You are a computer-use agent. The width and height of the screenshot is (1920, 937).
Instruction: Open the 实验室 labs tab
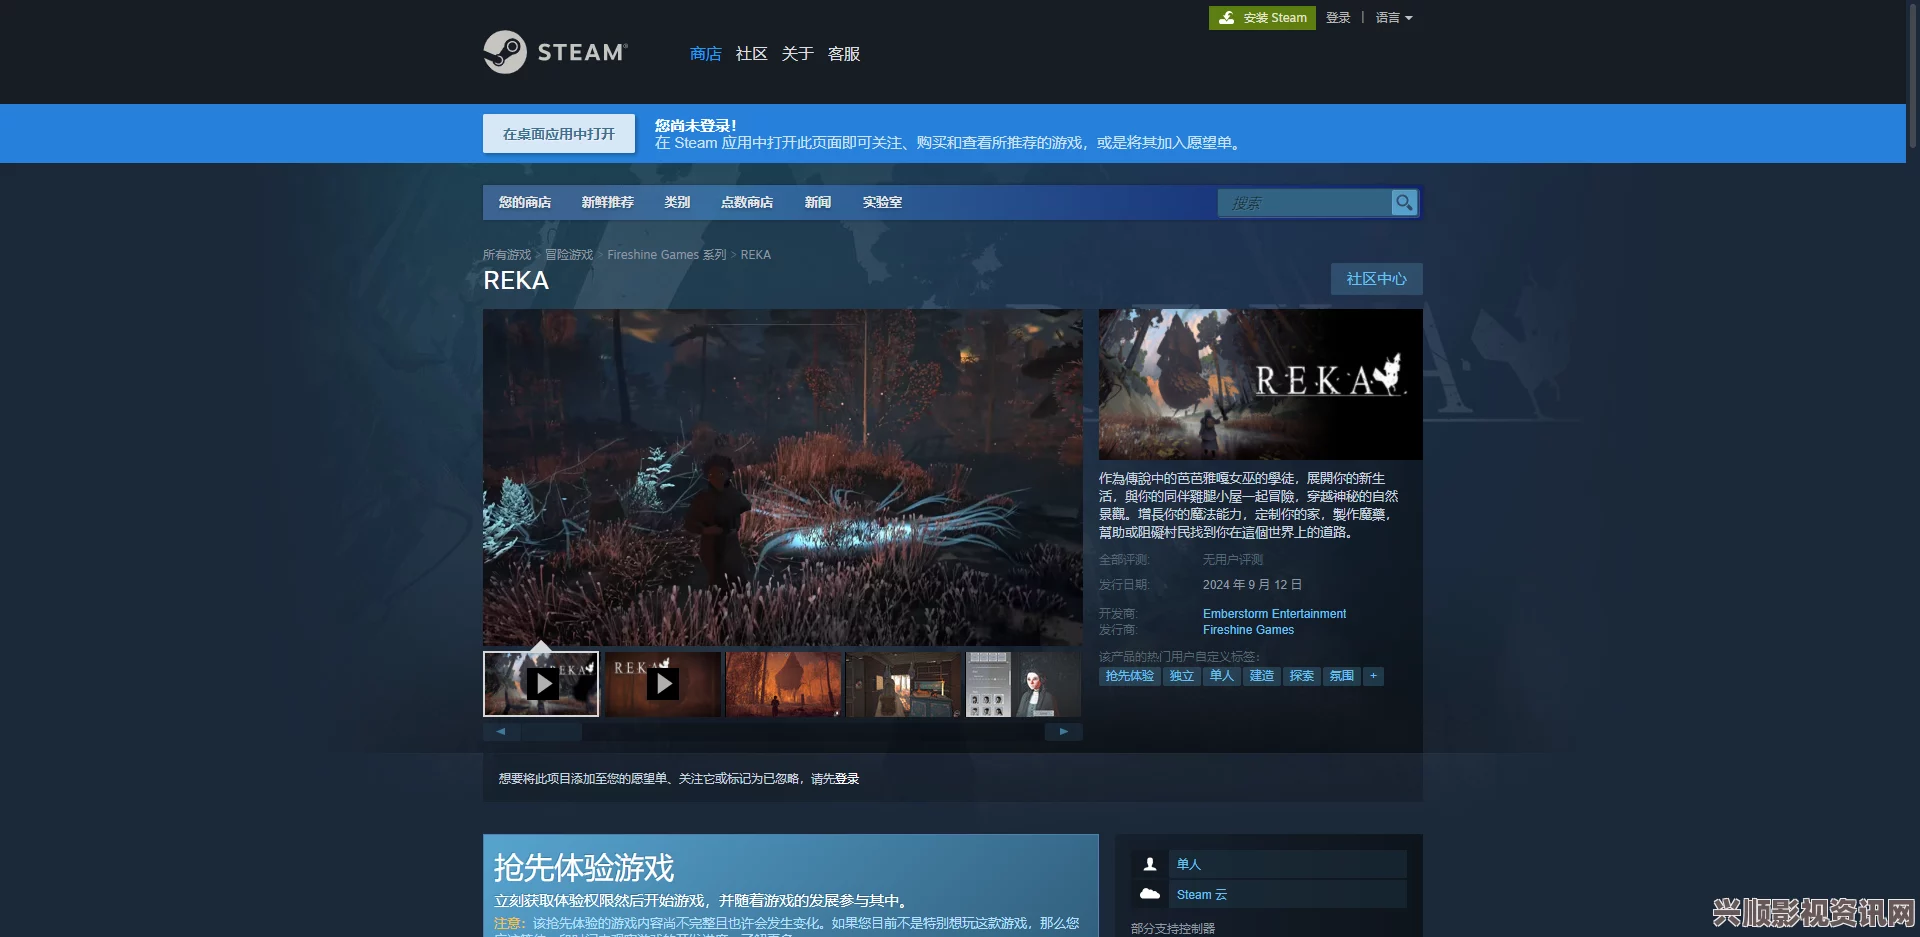pos(882,202)
